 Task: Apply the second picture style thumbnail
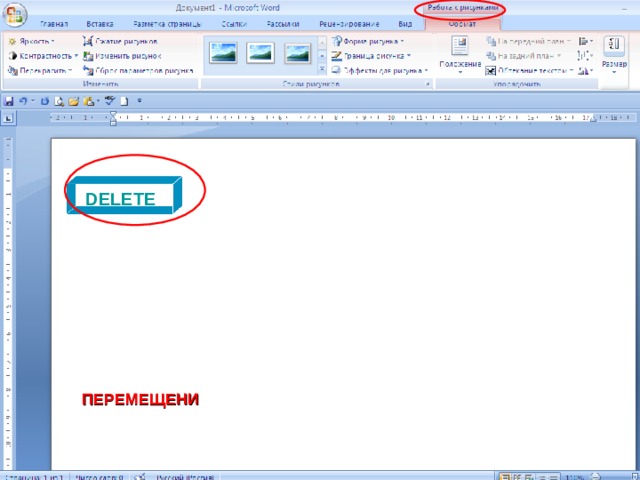(x=260, y=53)
